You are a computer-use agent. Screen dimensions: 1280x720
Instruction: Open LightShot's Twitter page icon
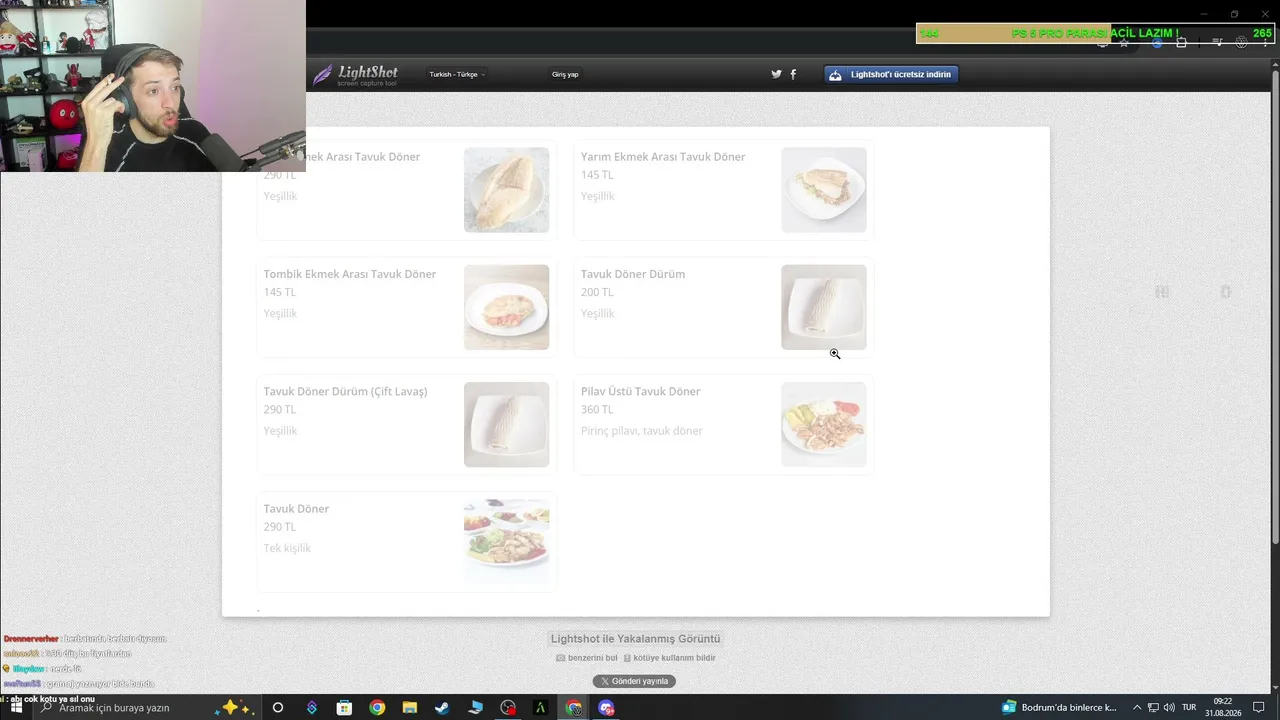coord(776,74)
